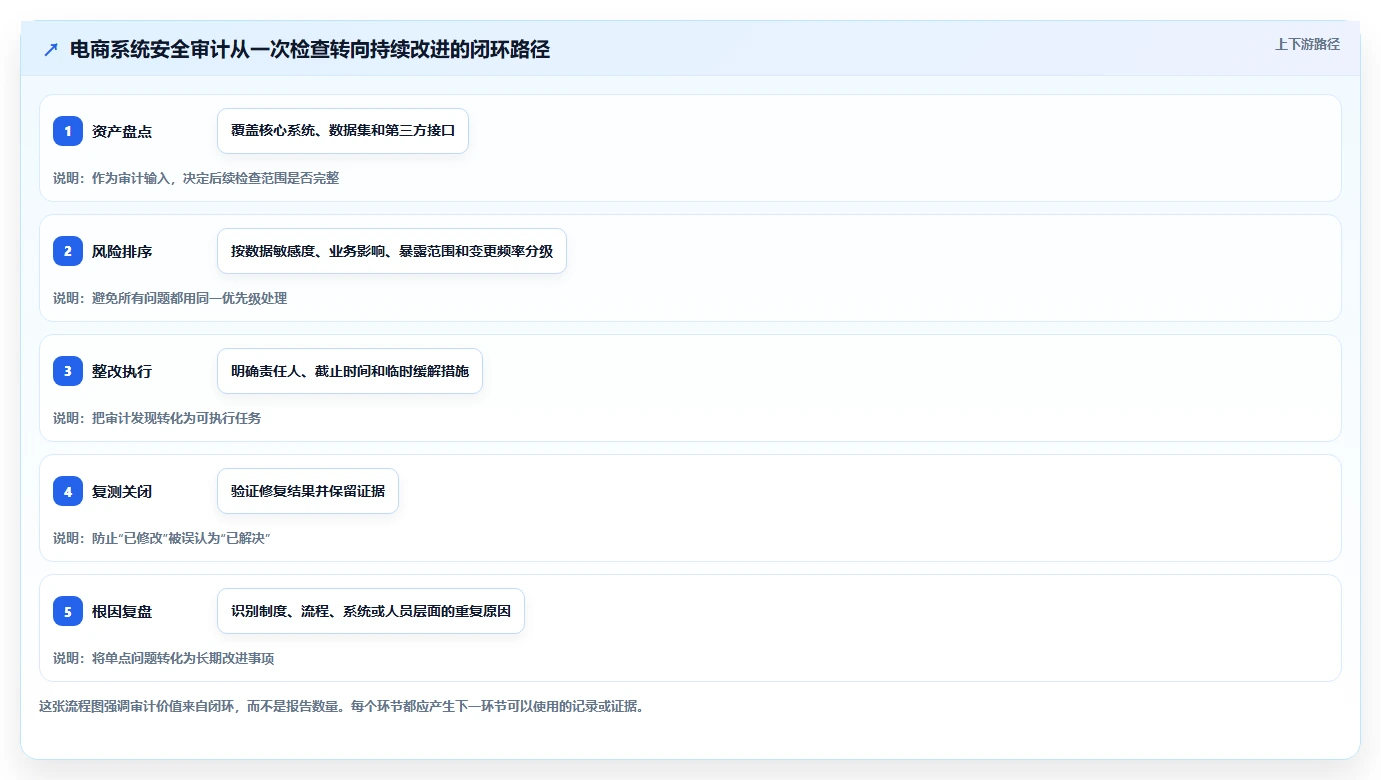Viewport: 1381px width, 780px height.
Task: Click the 复测关闭 step name
Action: tap(122, 491)
